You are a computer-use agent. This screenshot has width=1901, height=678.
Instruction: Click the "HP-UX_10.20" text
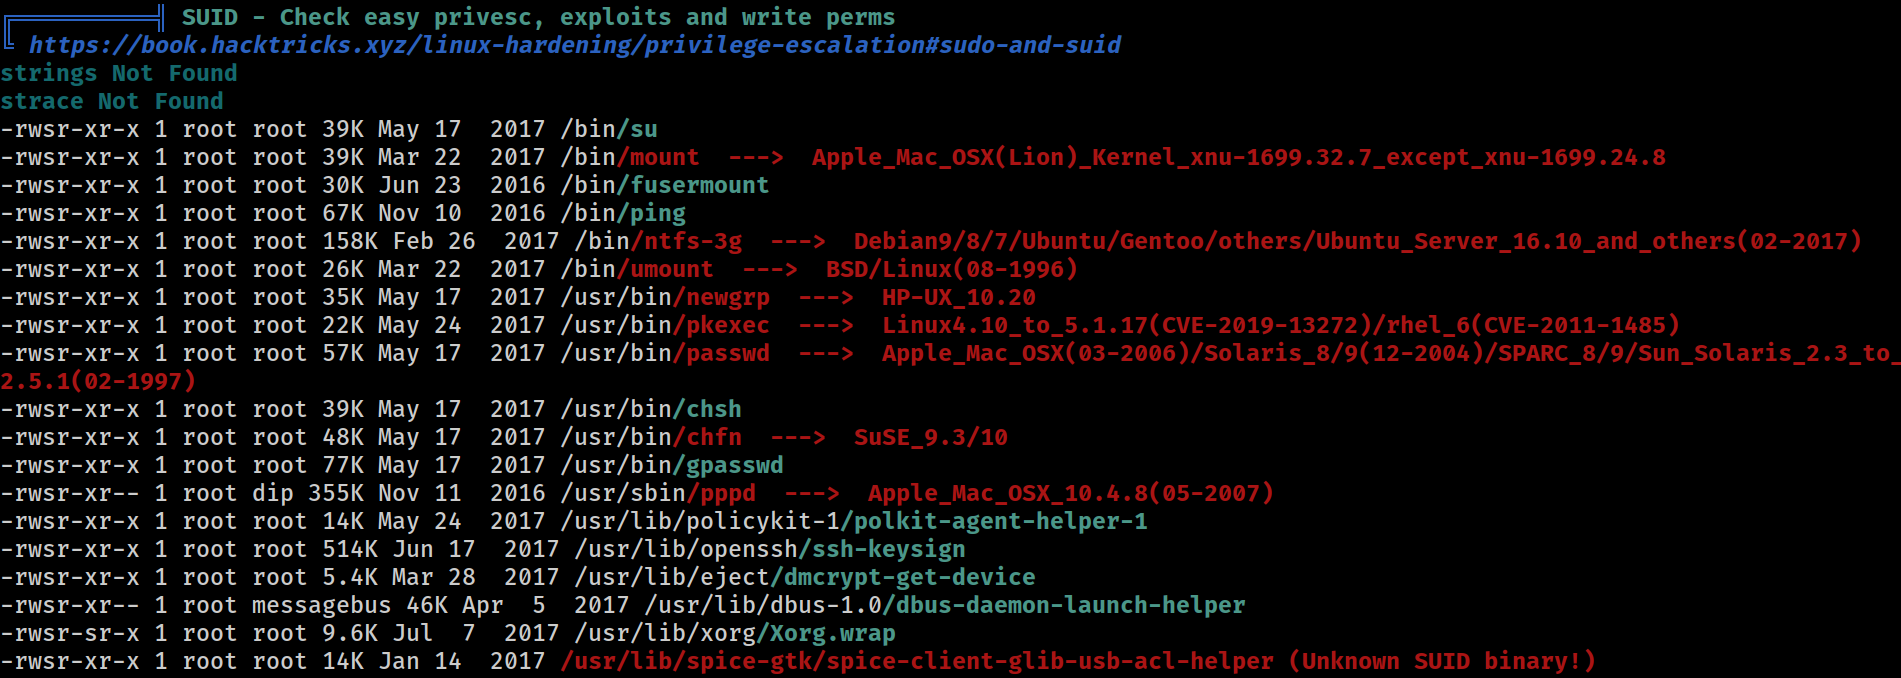click(x=959, y=297)
